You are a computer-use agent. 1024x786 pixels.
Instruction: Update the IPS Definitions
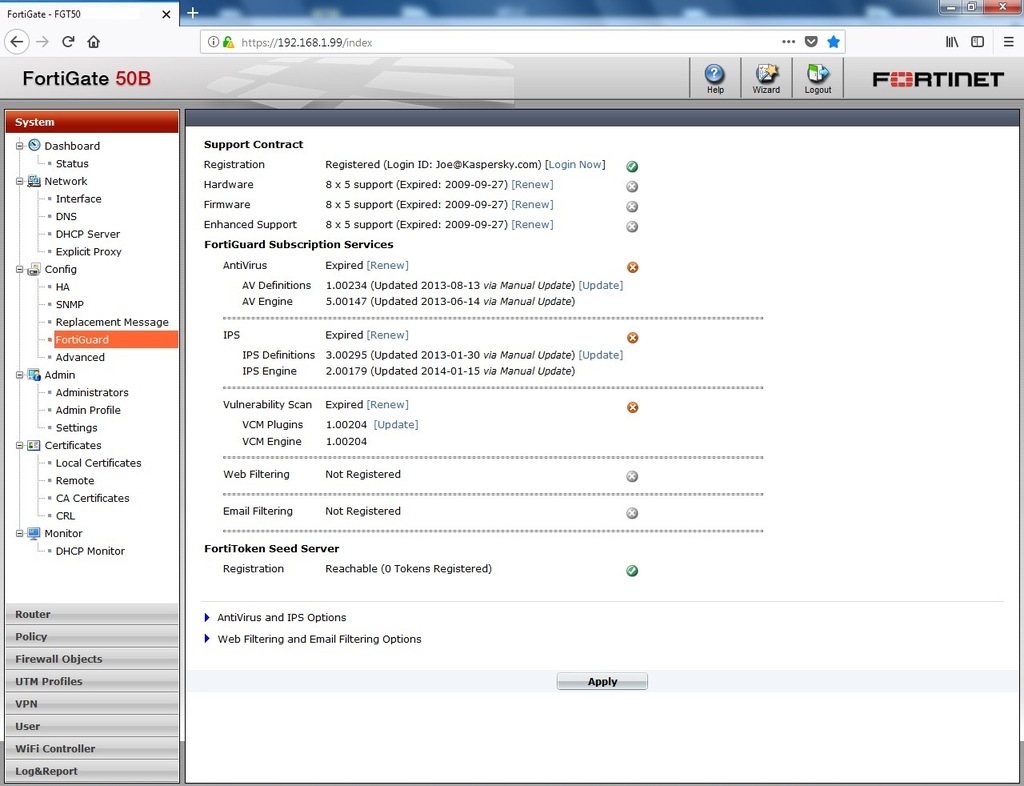pos(601,355)
